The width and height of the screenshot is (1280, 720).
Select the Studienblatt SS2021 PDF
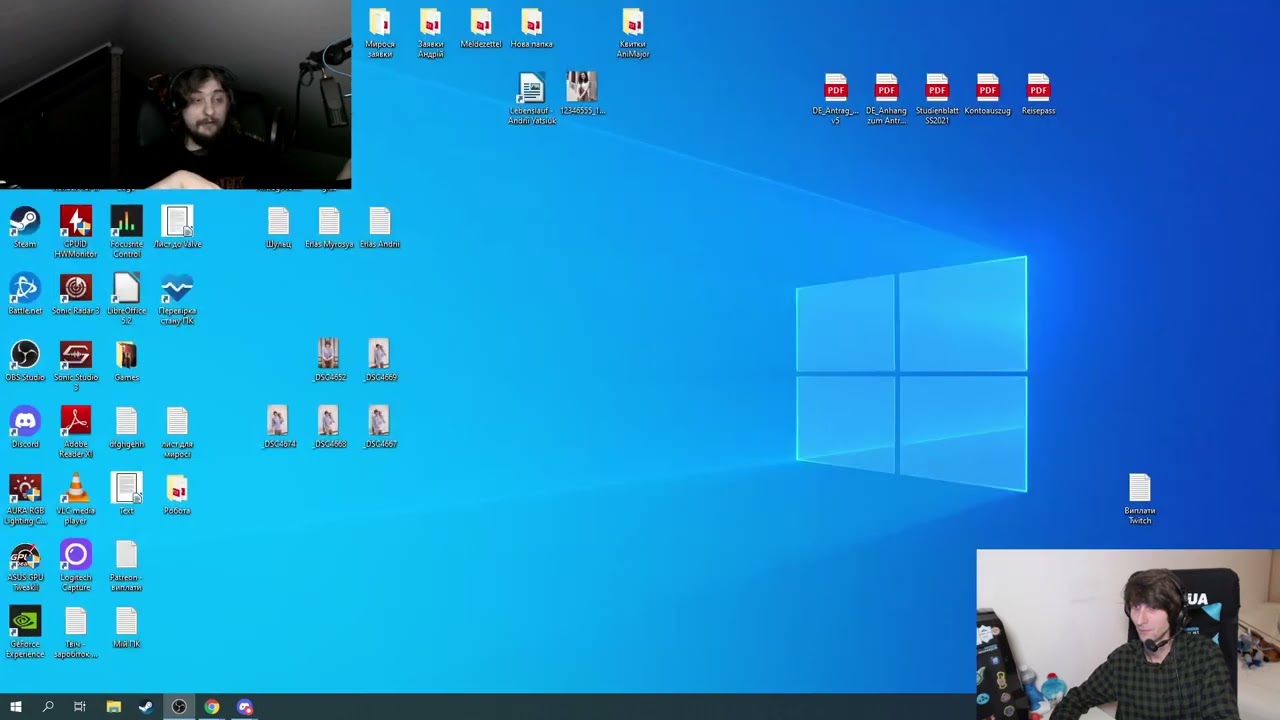[937, 99]
